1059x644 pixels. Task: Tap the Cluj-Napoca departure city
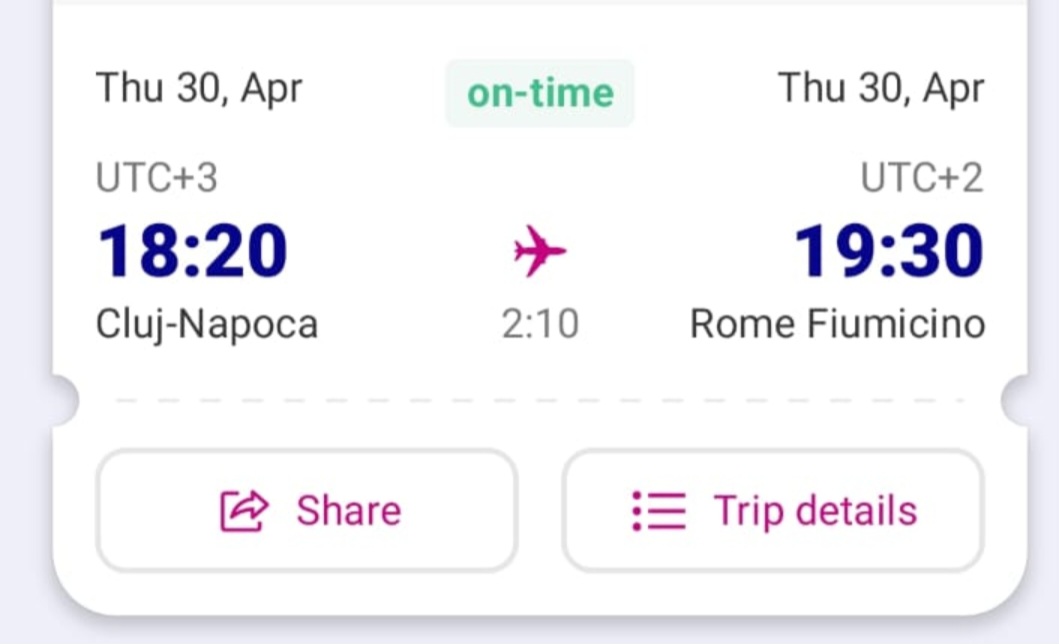tap(207, 324)
